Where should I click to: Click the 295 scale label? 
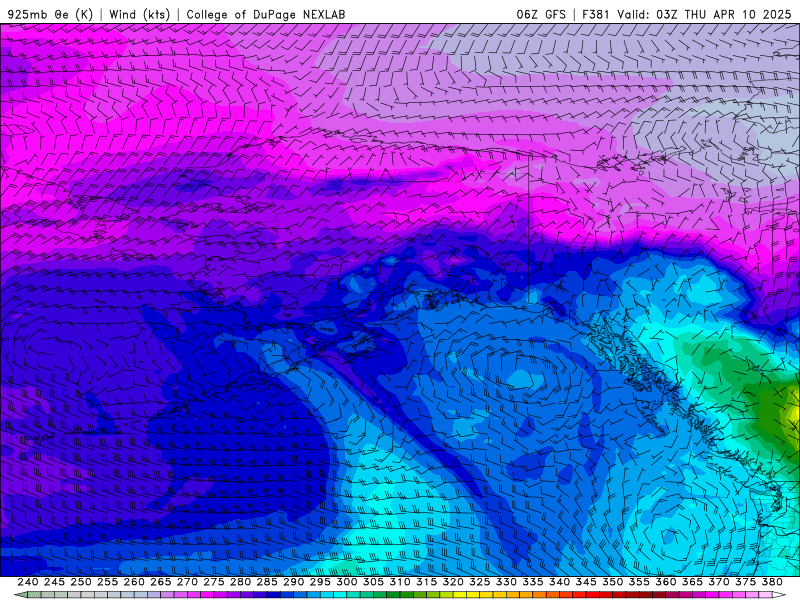320,582
